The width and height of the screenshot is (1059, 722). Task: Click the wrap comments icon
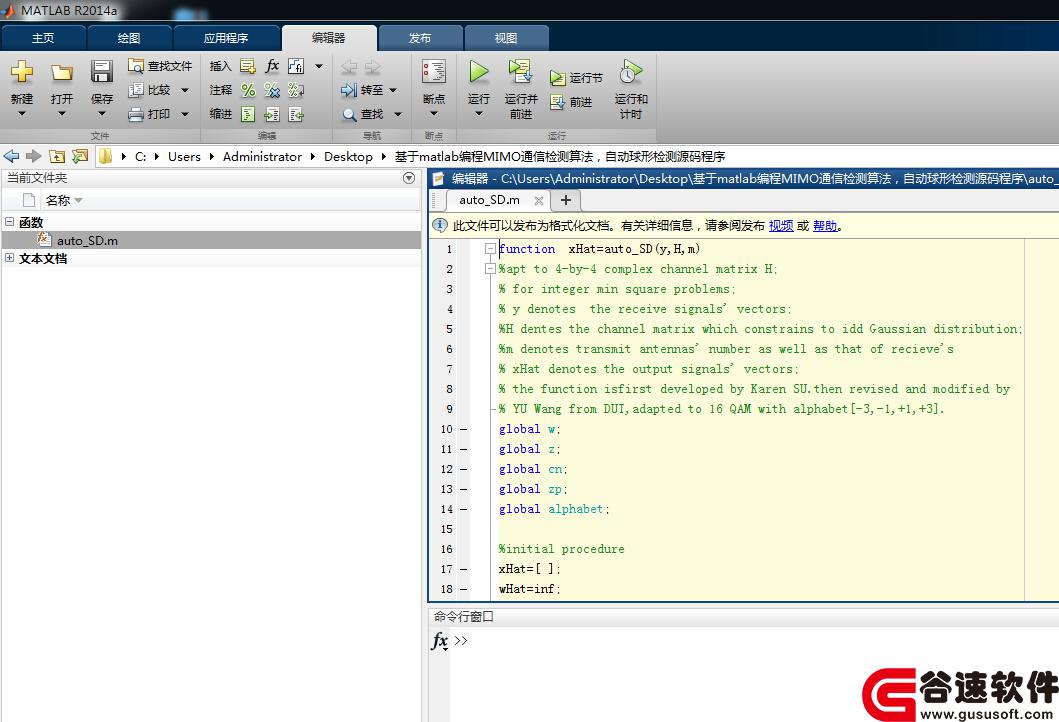[296, 90]
